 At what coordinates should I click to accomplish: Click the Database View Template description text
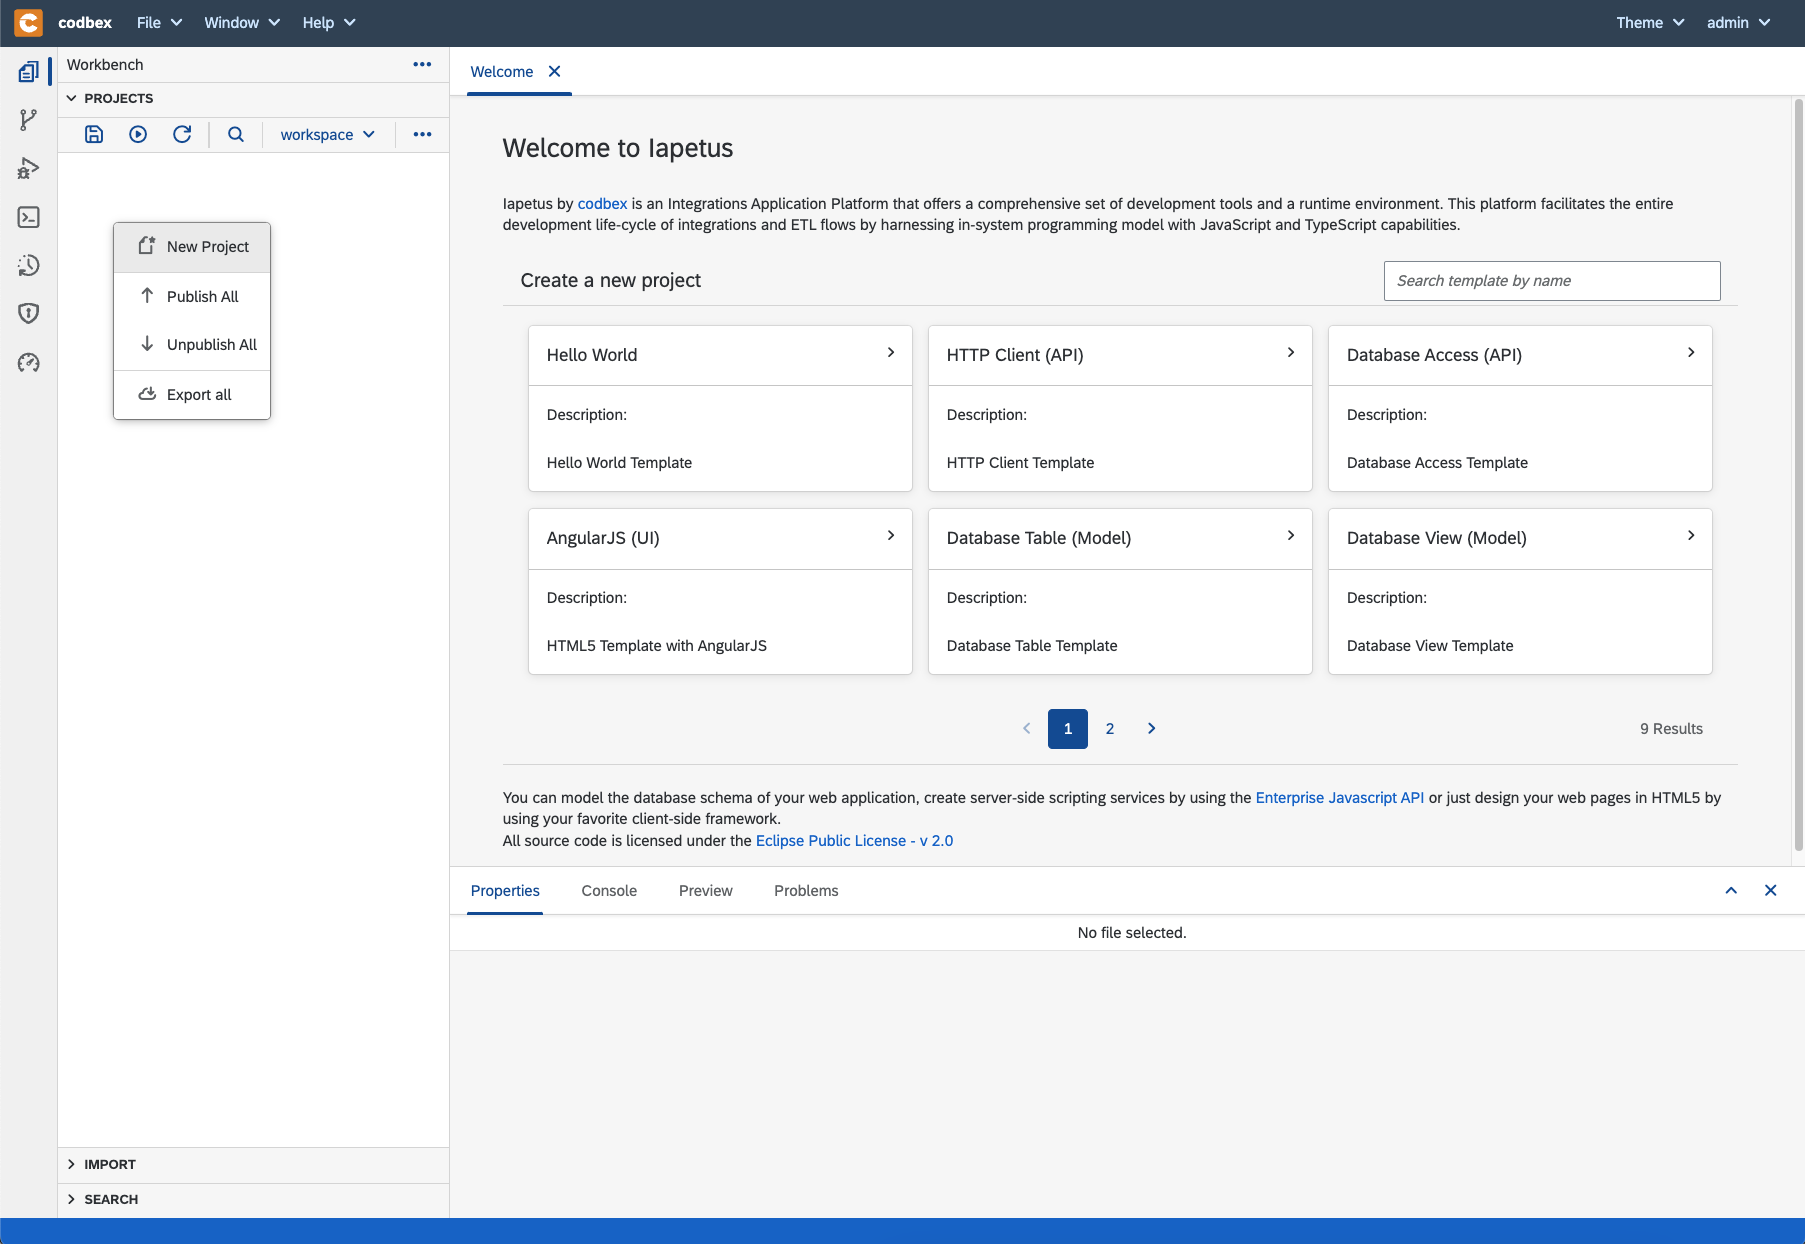click(x=1430, y=645)
